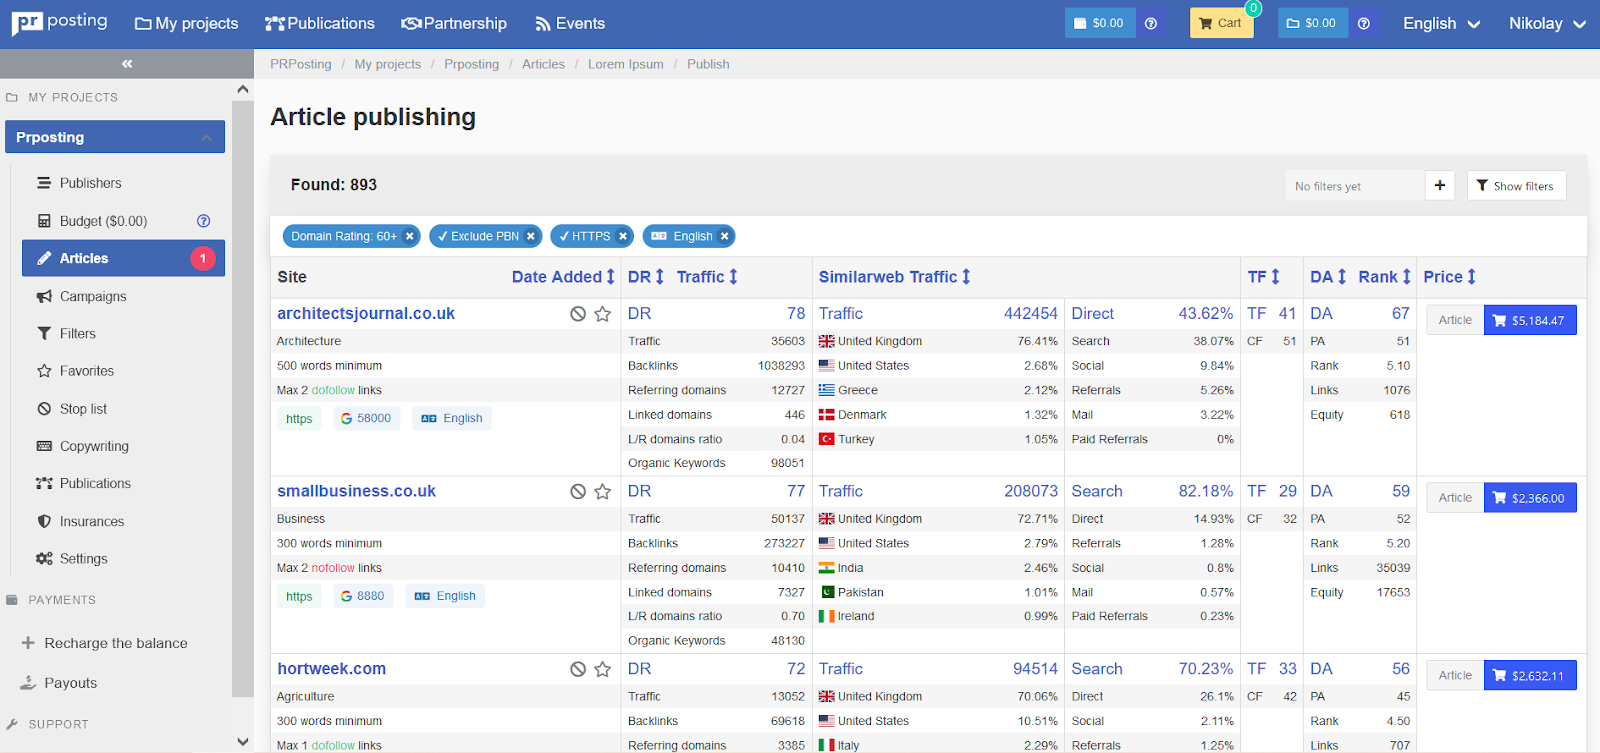Collapse the sidebar with double-chevron icon
The width and height of the screenshot is (1600, 753).
tap(127, 63)
